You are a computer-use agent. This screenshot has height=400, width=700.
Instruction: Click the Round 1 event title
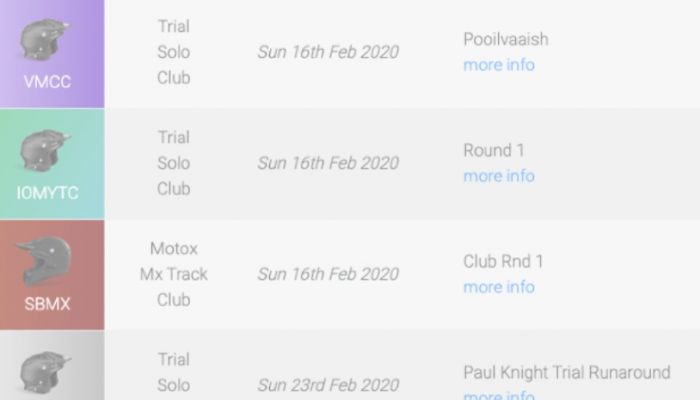click(x=494, y=150)
